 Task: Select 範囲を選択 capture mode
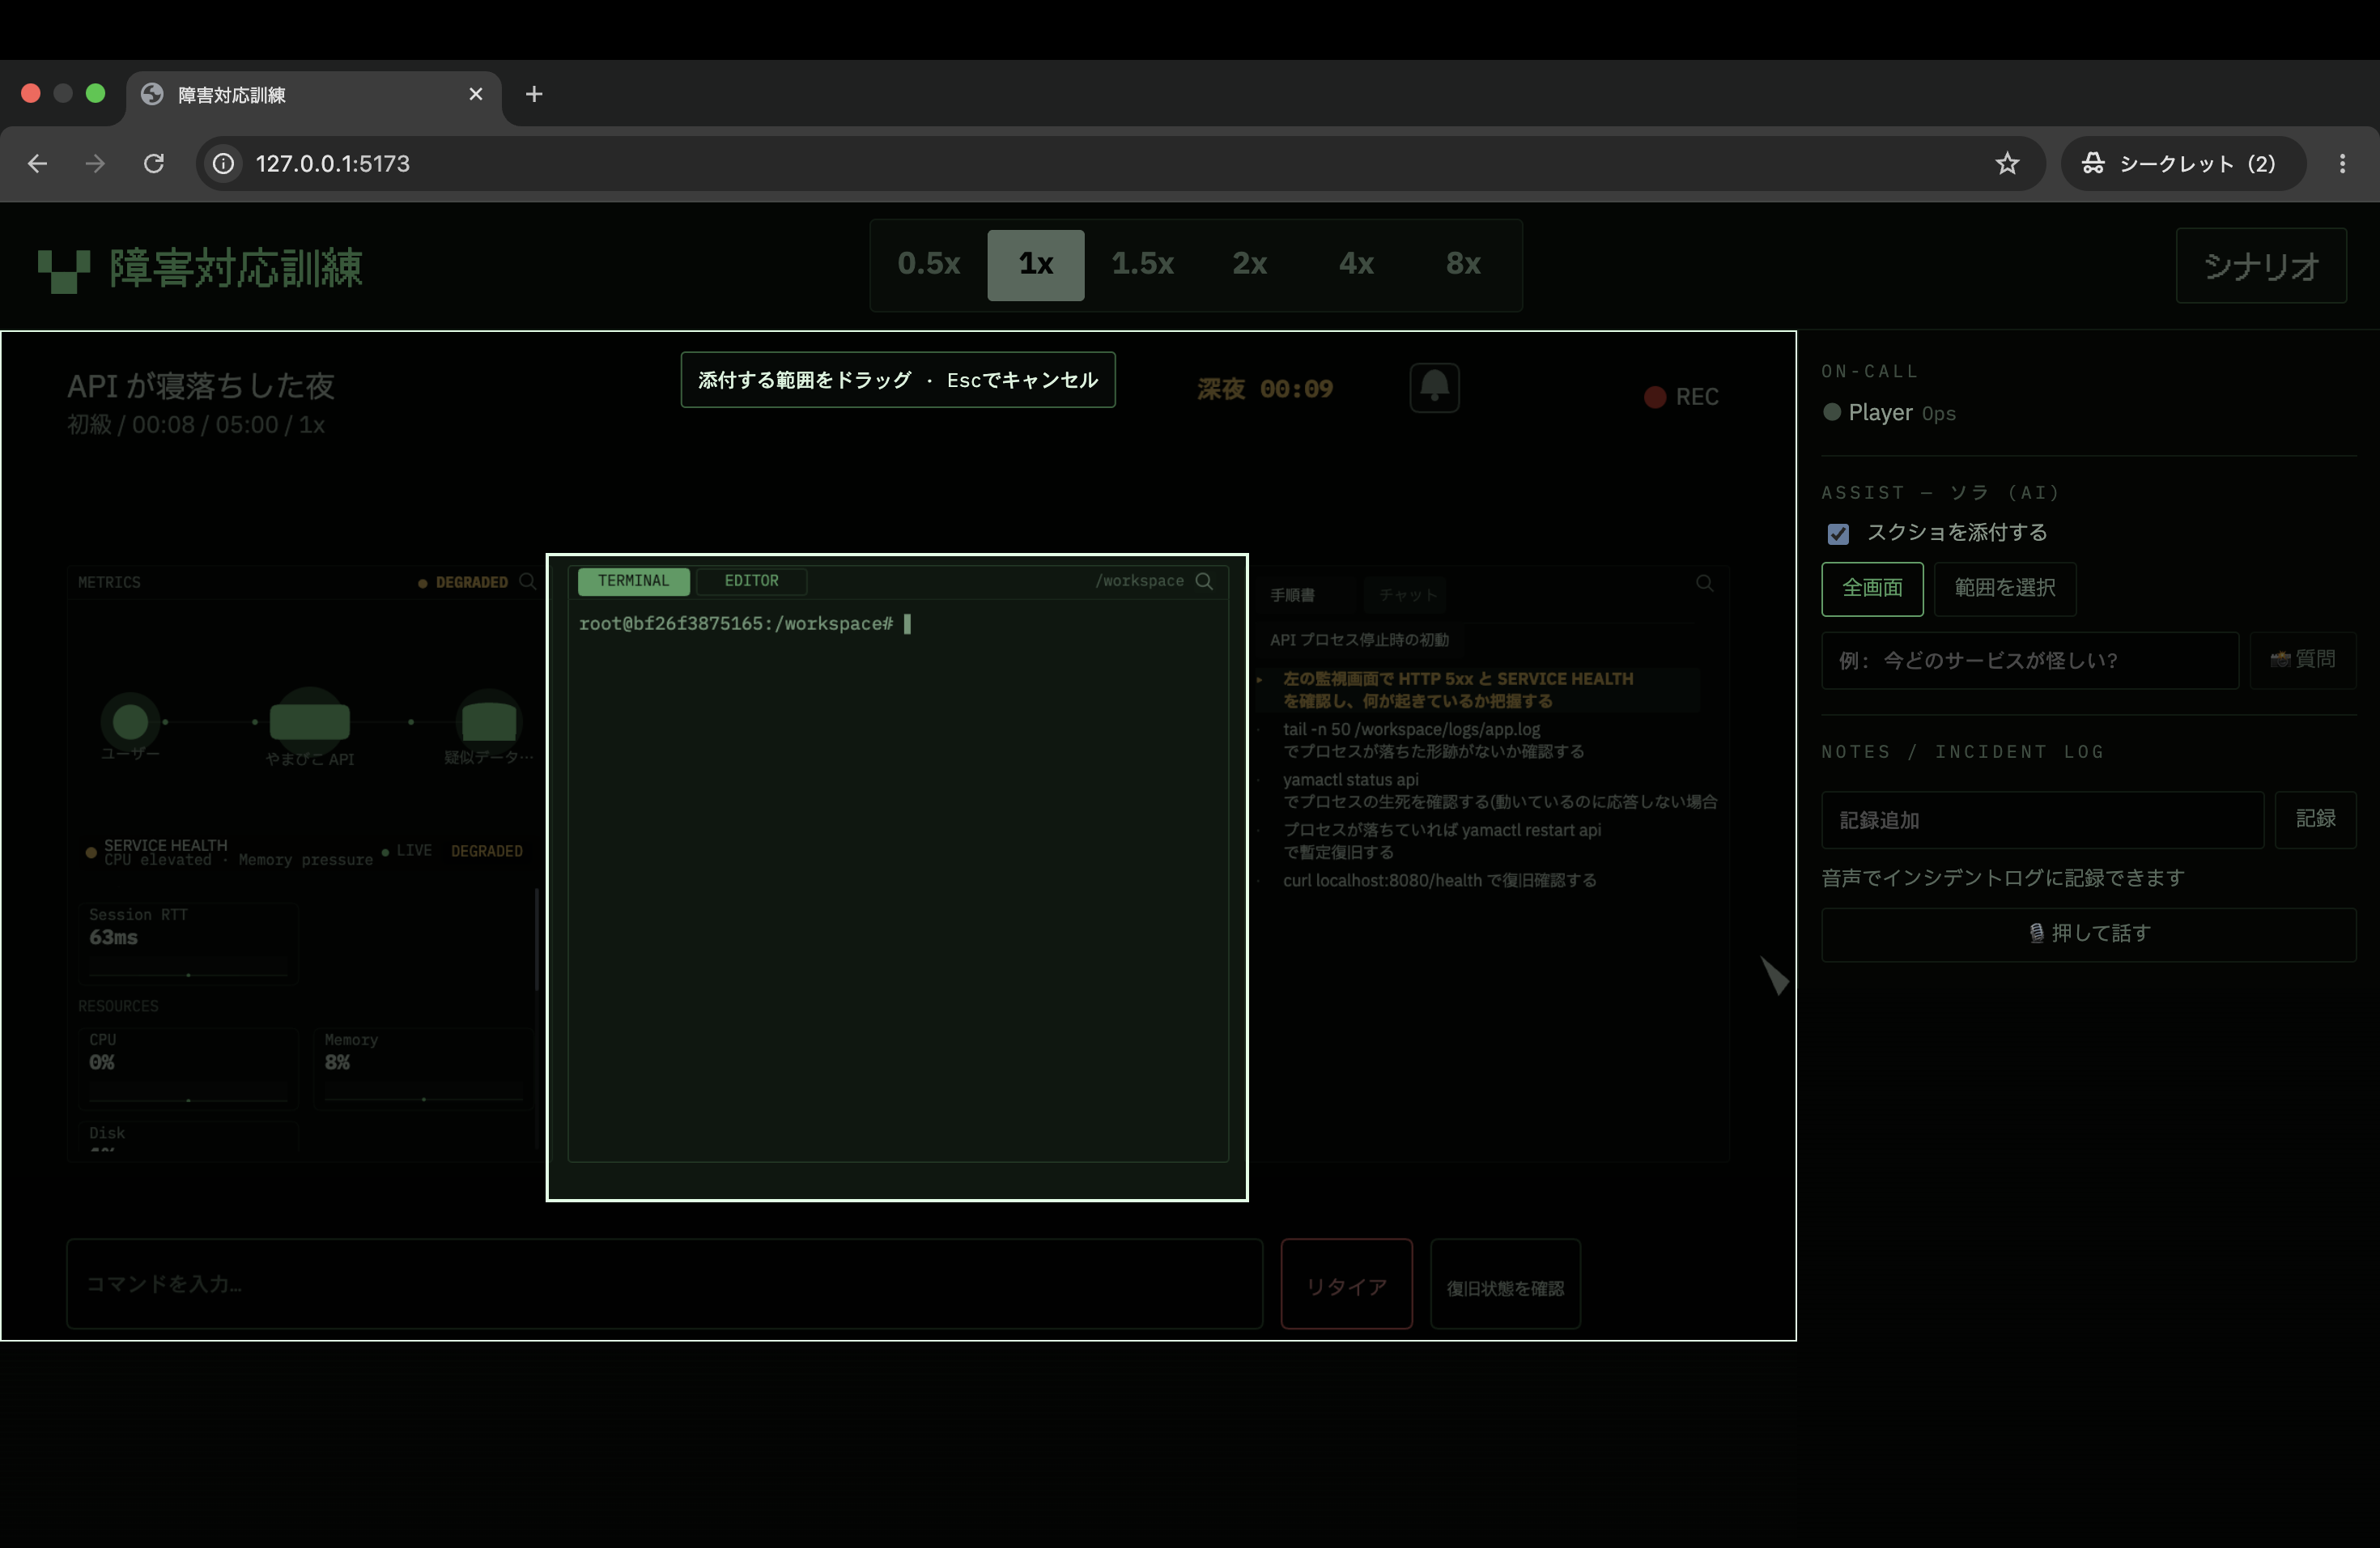click(2004, 588)
